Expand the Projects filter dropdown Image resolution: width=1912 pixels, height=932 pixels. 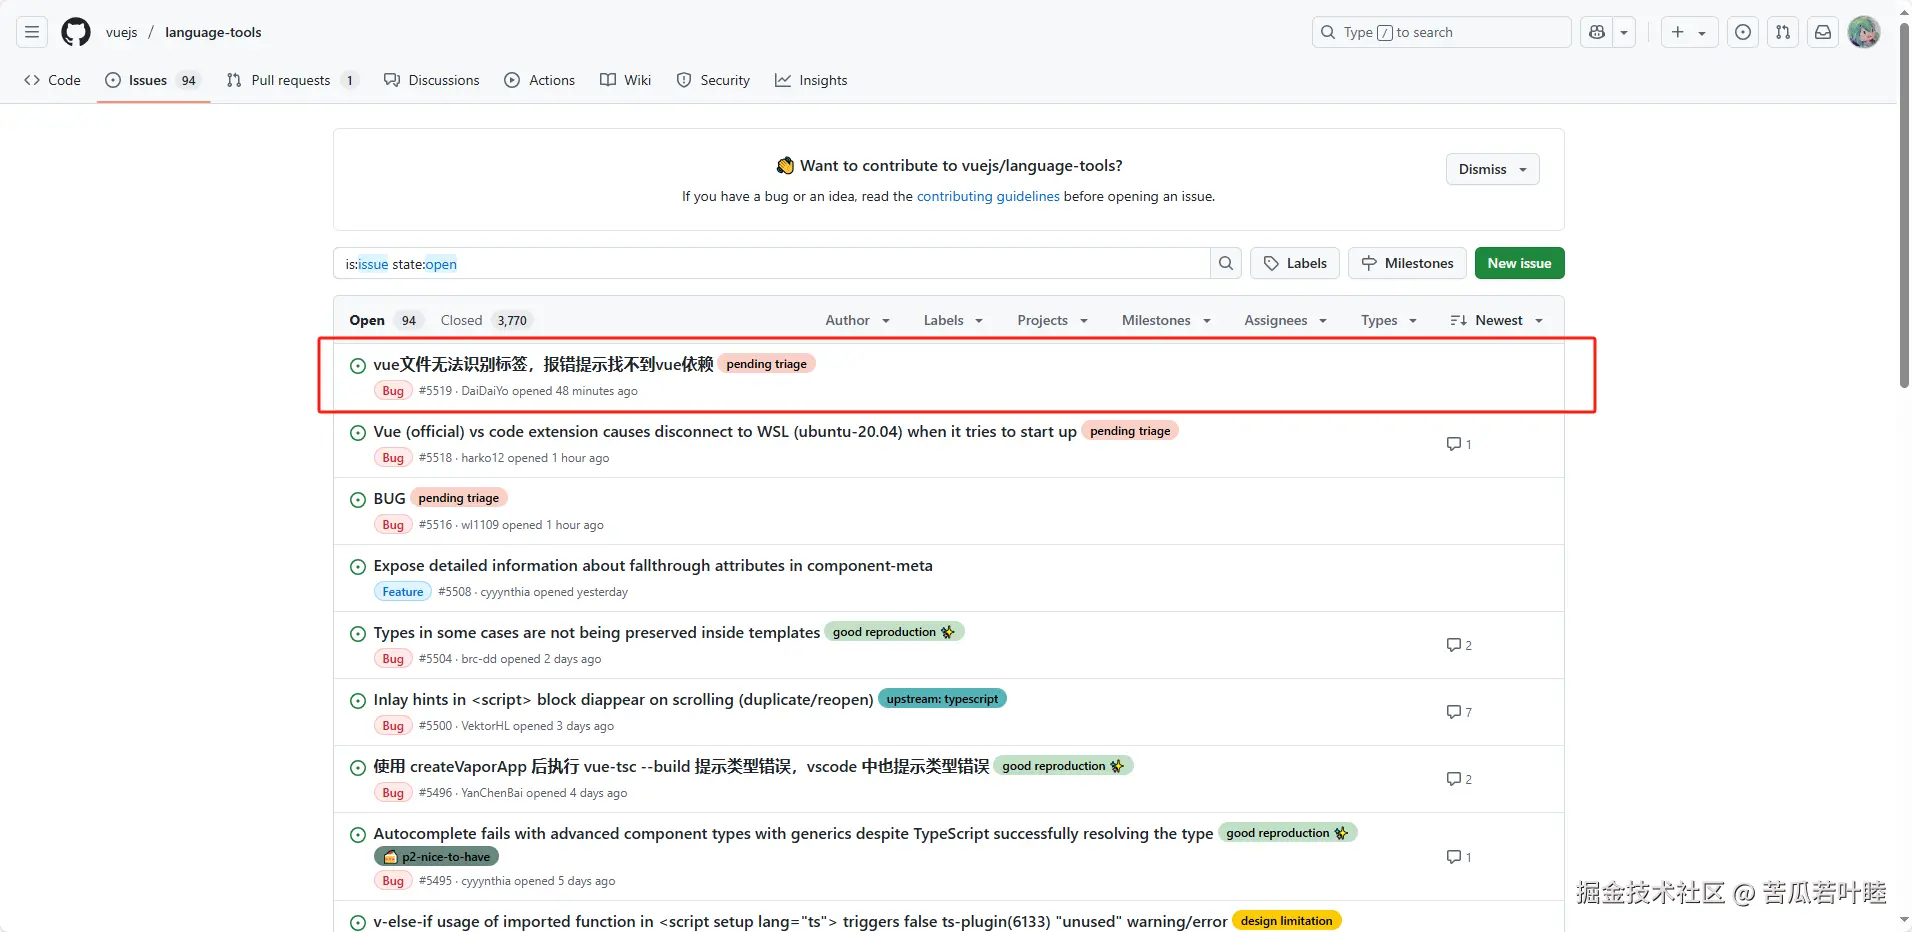point(1052,320)
